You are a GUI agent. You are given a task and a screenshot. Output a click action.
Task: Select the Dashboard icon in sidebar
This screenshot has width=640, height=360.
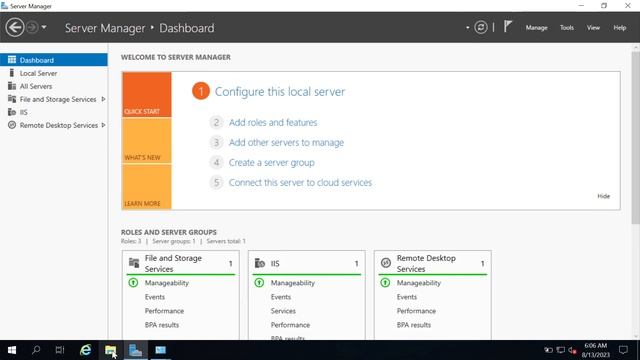[x=12, y=60]
